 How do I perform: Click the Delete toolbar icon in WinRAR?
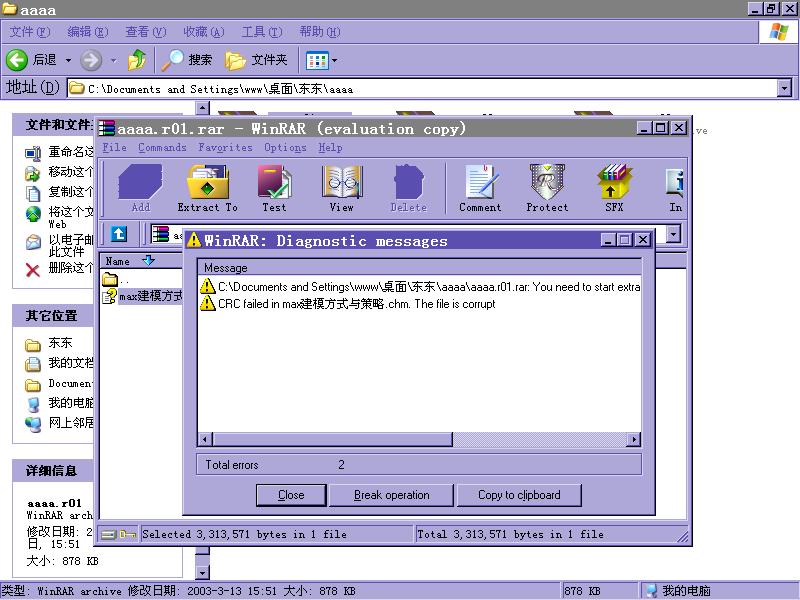tap(408, 188)
